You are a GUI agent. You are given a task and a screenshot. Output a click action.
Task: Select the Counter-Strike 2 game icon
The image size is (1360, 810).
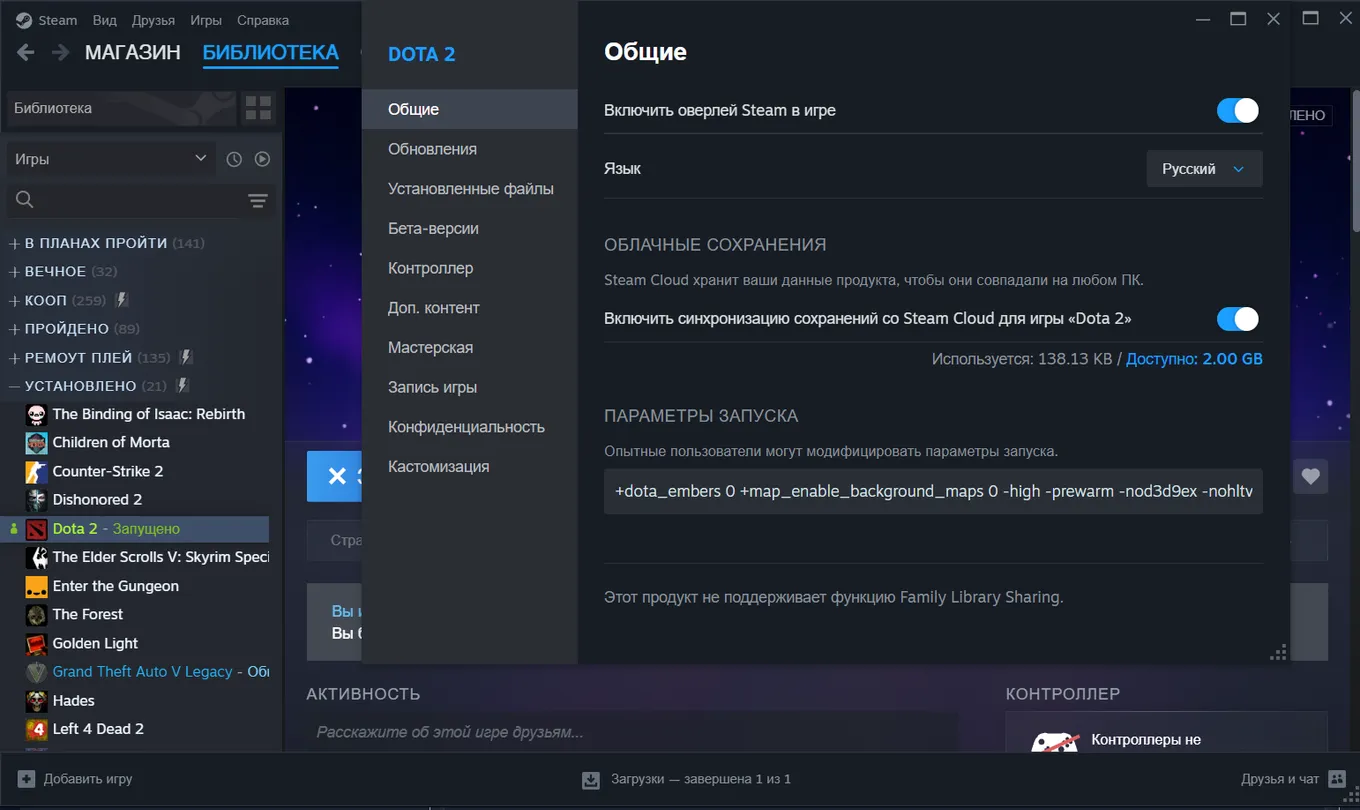click(37, 471)
